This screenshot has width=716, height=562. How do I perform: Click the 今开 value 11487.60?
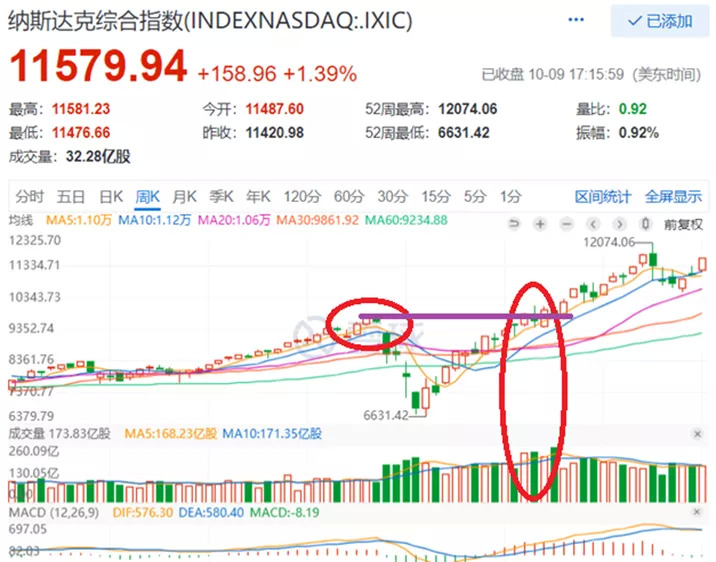(274, 109)
